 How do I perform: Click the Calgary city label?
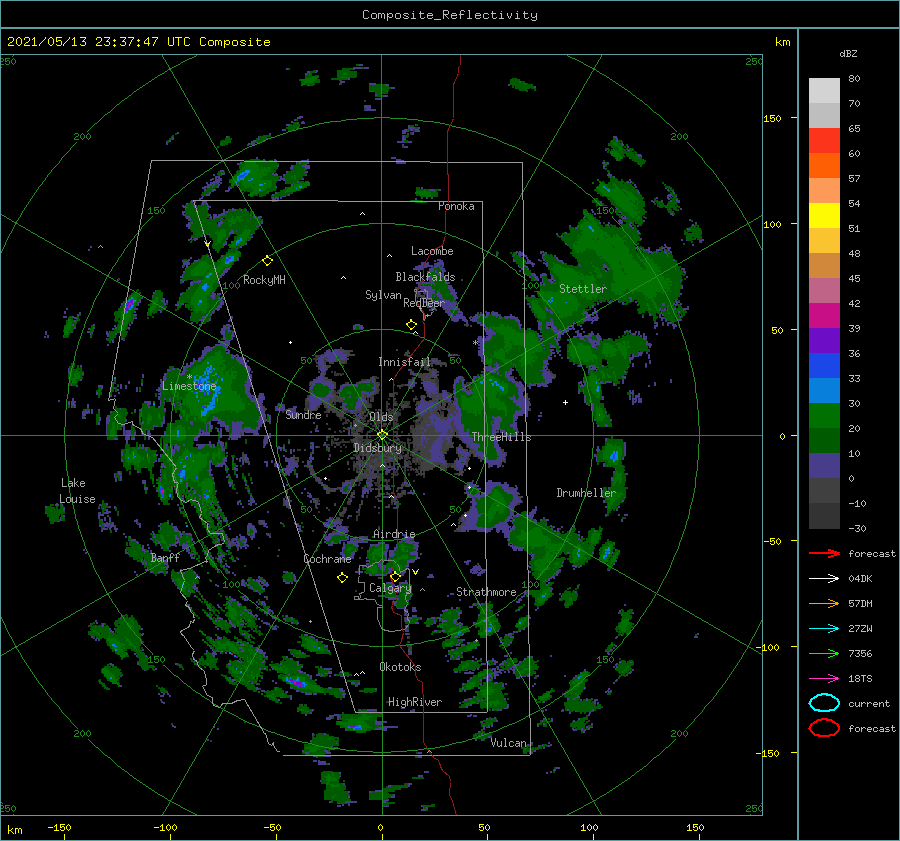click(390, 588)
